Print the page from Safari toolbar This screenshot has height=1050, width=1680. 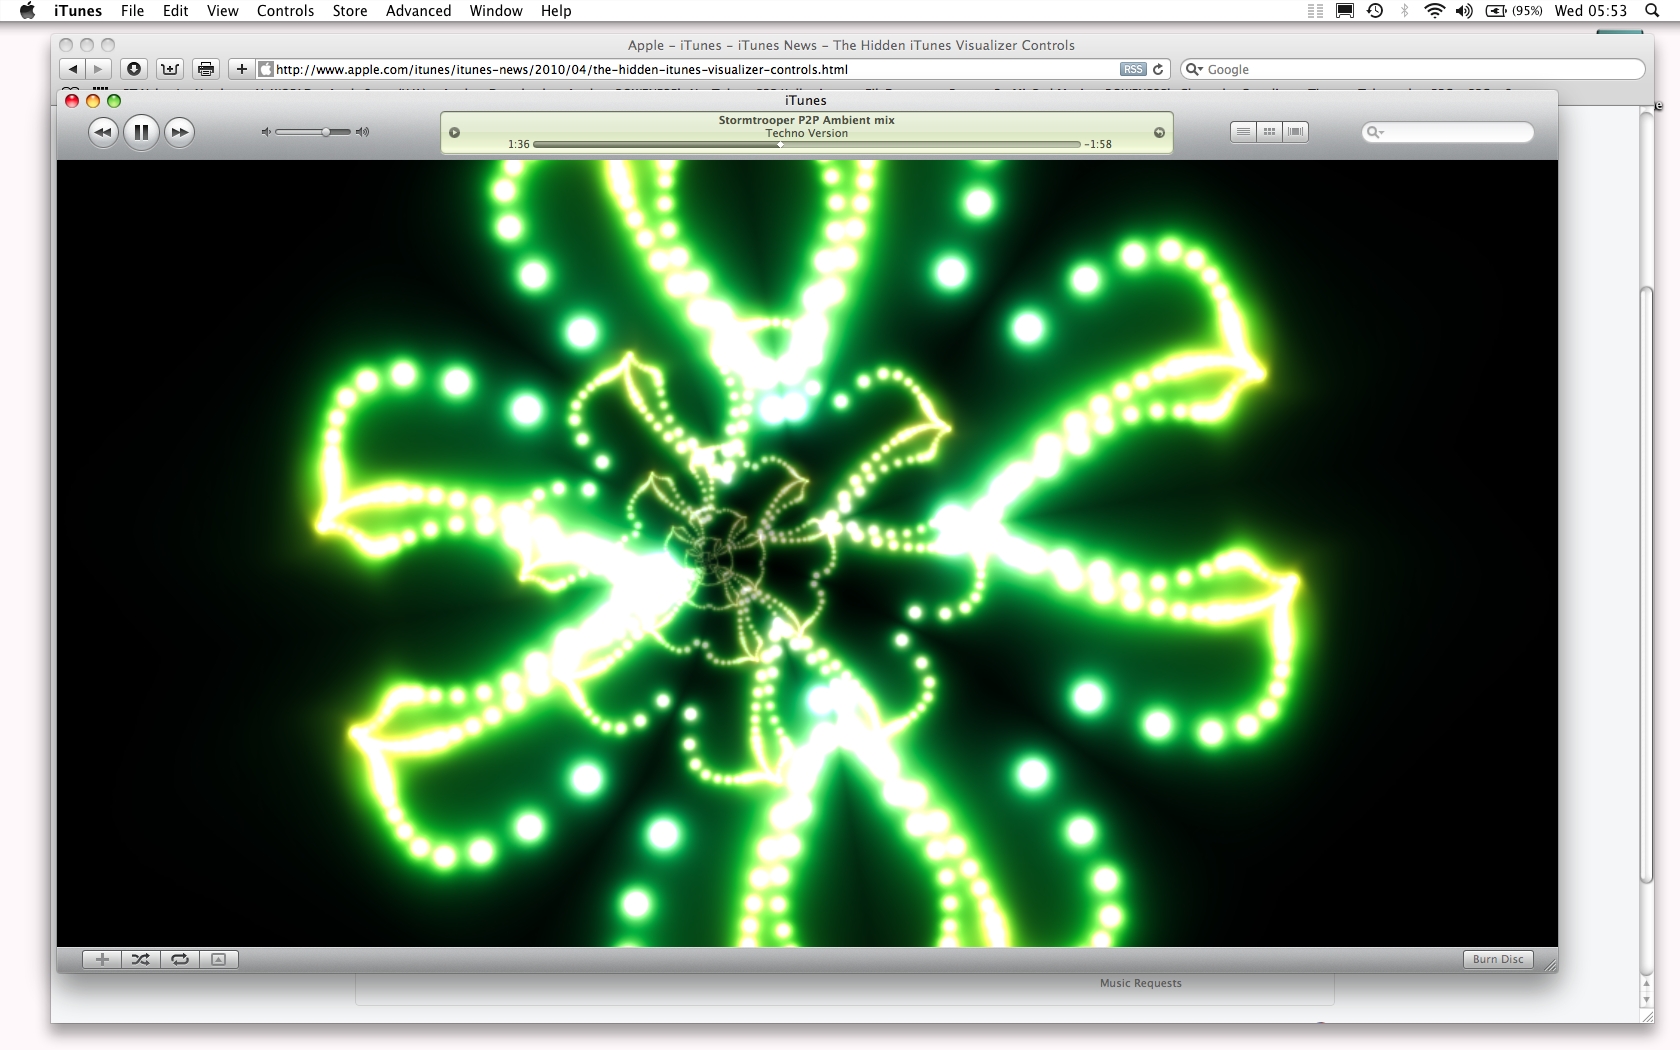pyautogui.click(x=206, y=69)
